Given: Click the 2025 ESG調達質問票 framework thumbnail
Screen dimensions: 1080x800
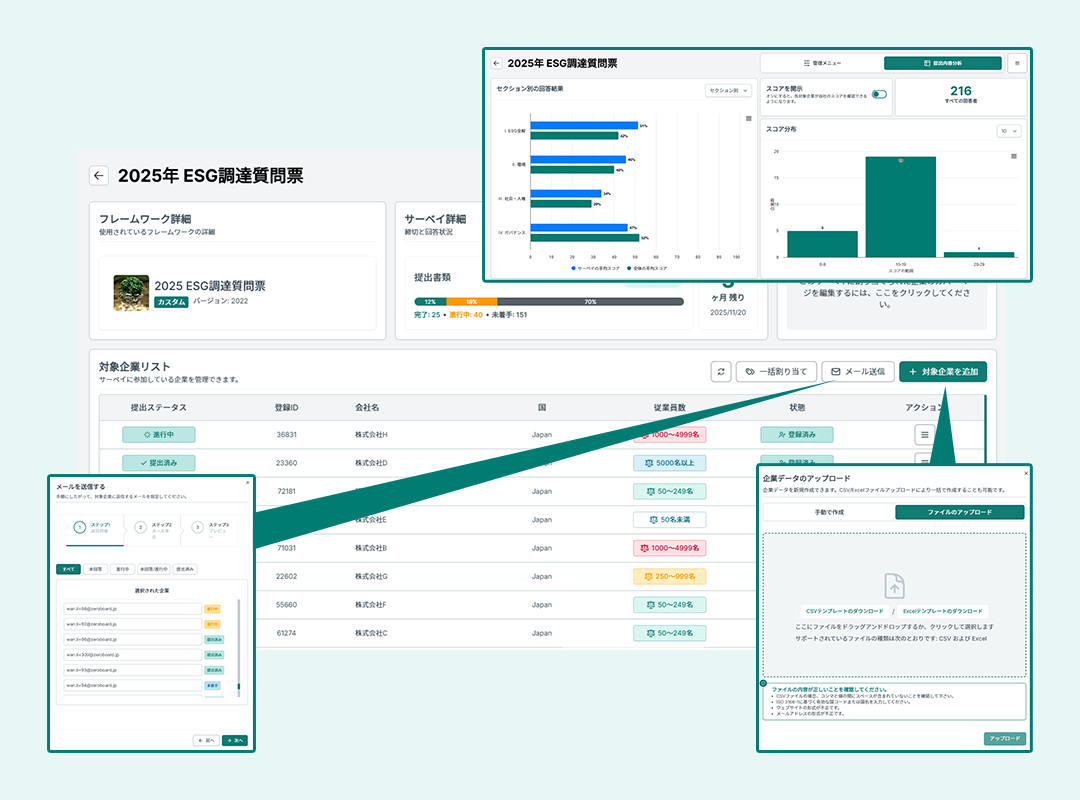Looking at the screenshot, I should point(131,293).
